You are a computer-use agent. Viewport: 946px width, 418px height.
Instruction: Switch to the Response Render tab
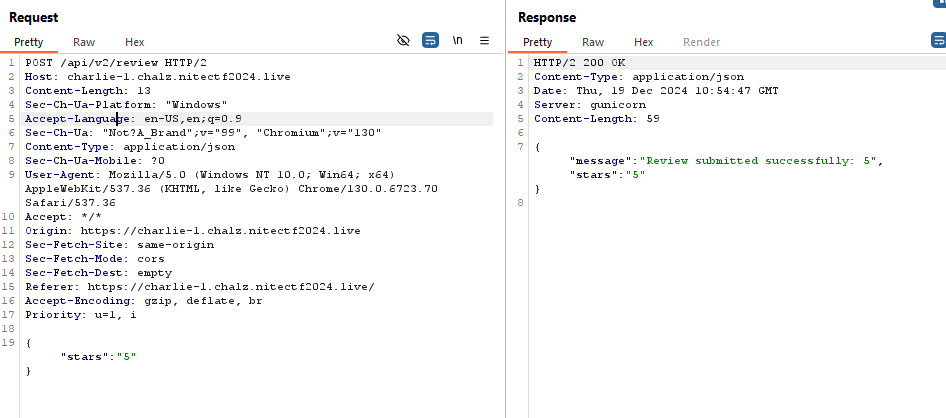coord(701,42)
